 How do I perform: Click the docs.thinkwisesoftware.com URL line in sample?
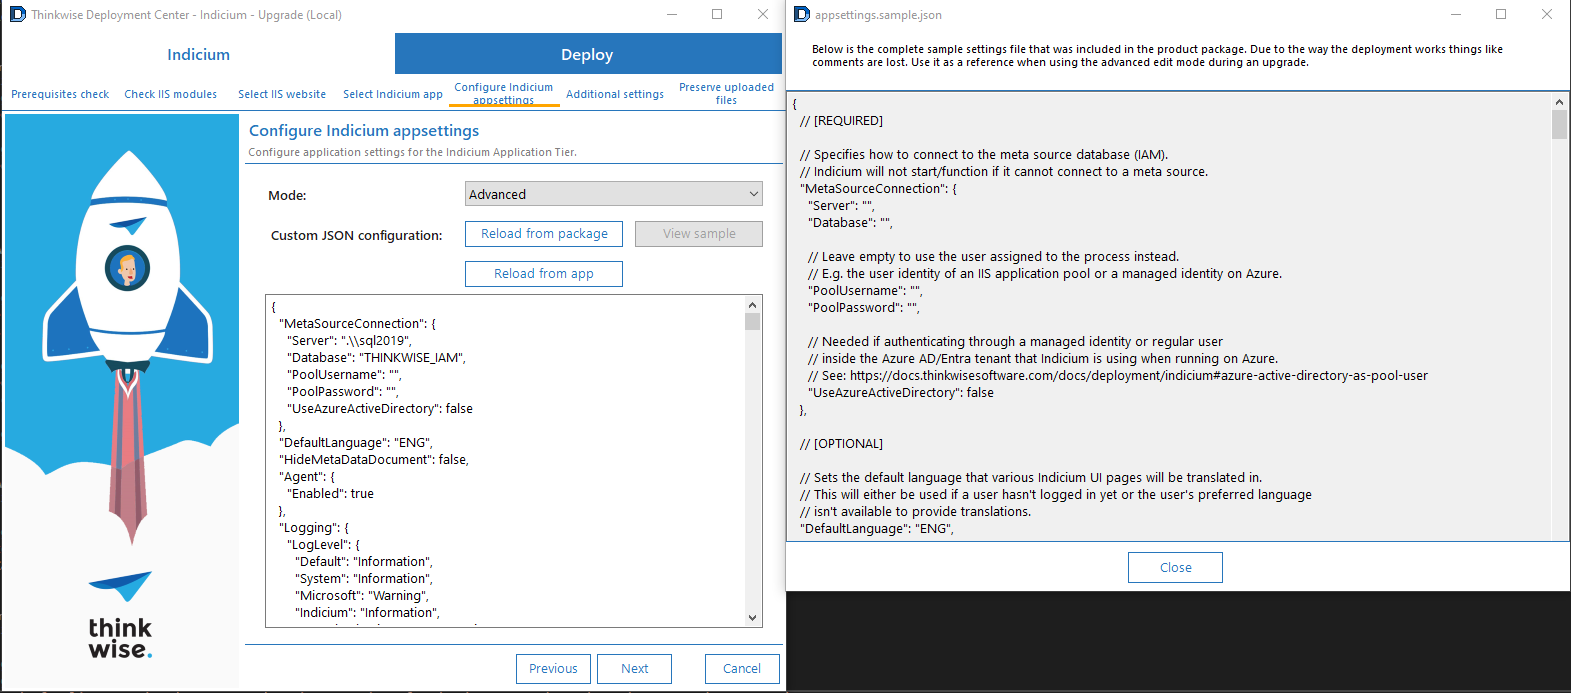pos(1118,376)
